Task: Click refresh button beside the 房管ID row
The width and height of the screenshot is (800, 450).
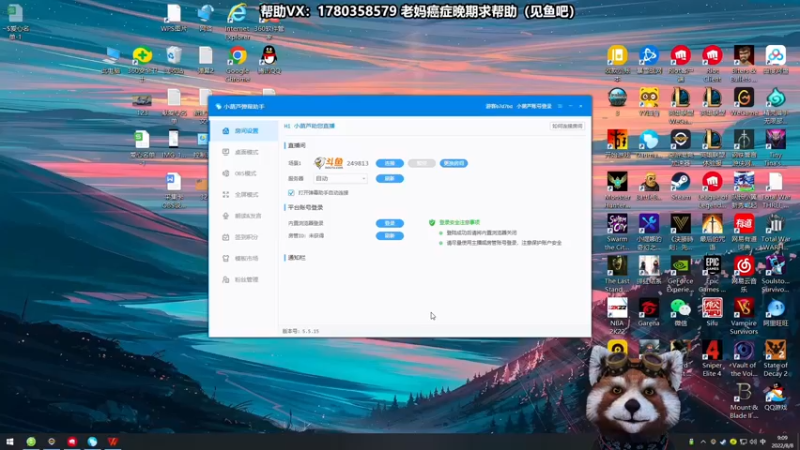Action: tap(390, 236)
